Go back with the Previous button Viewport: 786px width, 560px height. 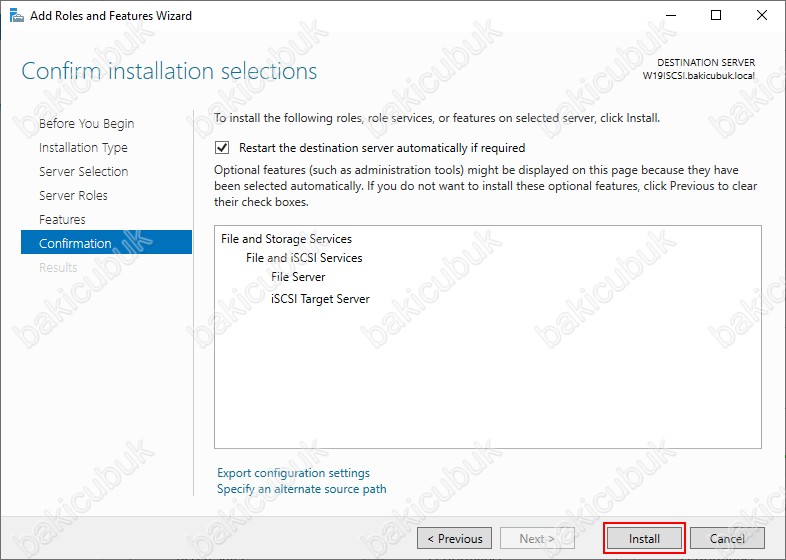pos(454,538)
